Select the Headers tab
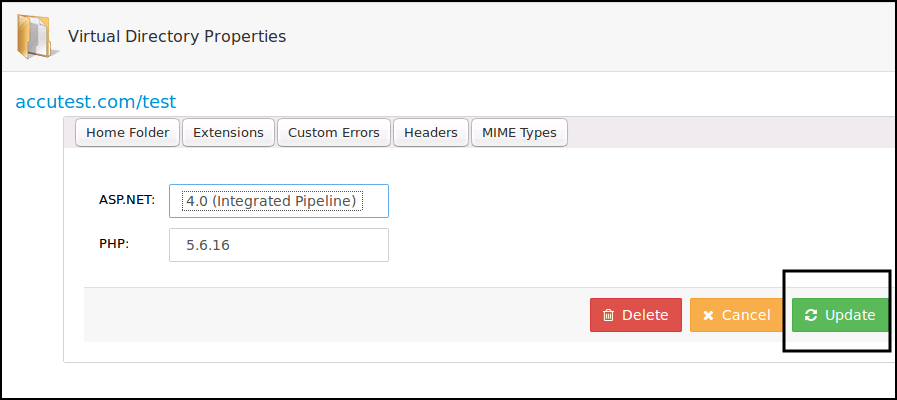The image size is (897, 400). 431,132
